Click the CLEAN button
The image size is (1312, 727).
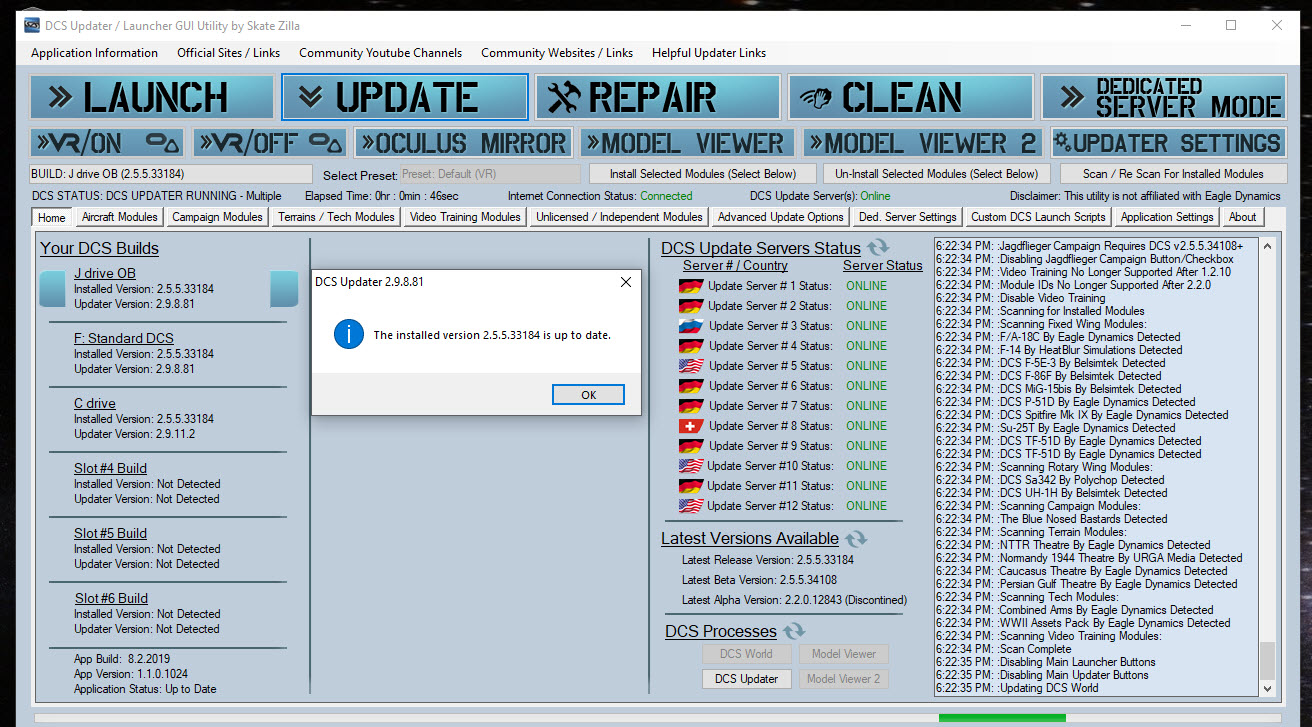tap(911, 97)
